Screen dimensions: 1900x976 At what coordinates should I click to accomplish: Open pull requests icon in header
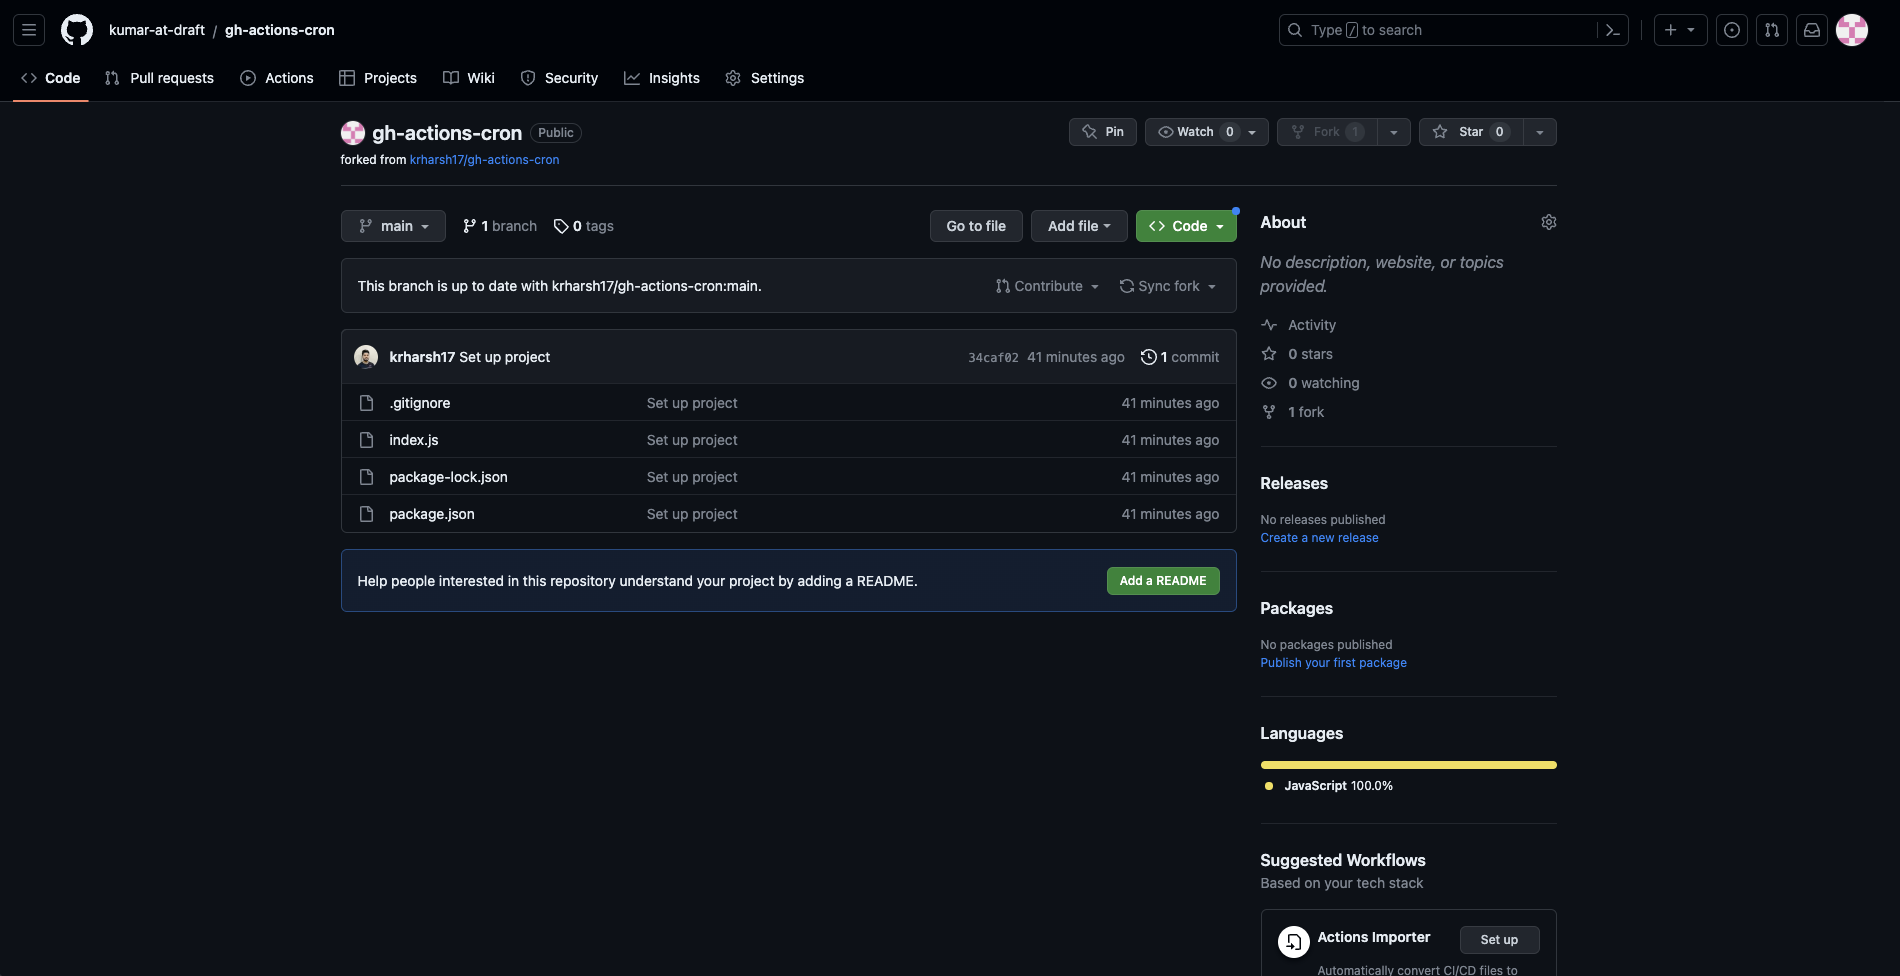pyautogui.click(x=1772, y=30)
